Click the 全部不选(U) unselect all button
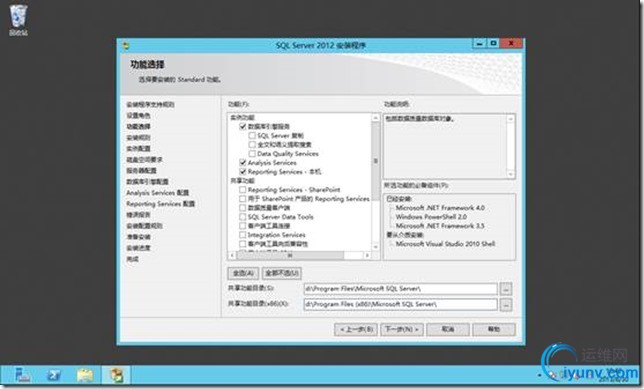644x389 pixels. point(282,273)
